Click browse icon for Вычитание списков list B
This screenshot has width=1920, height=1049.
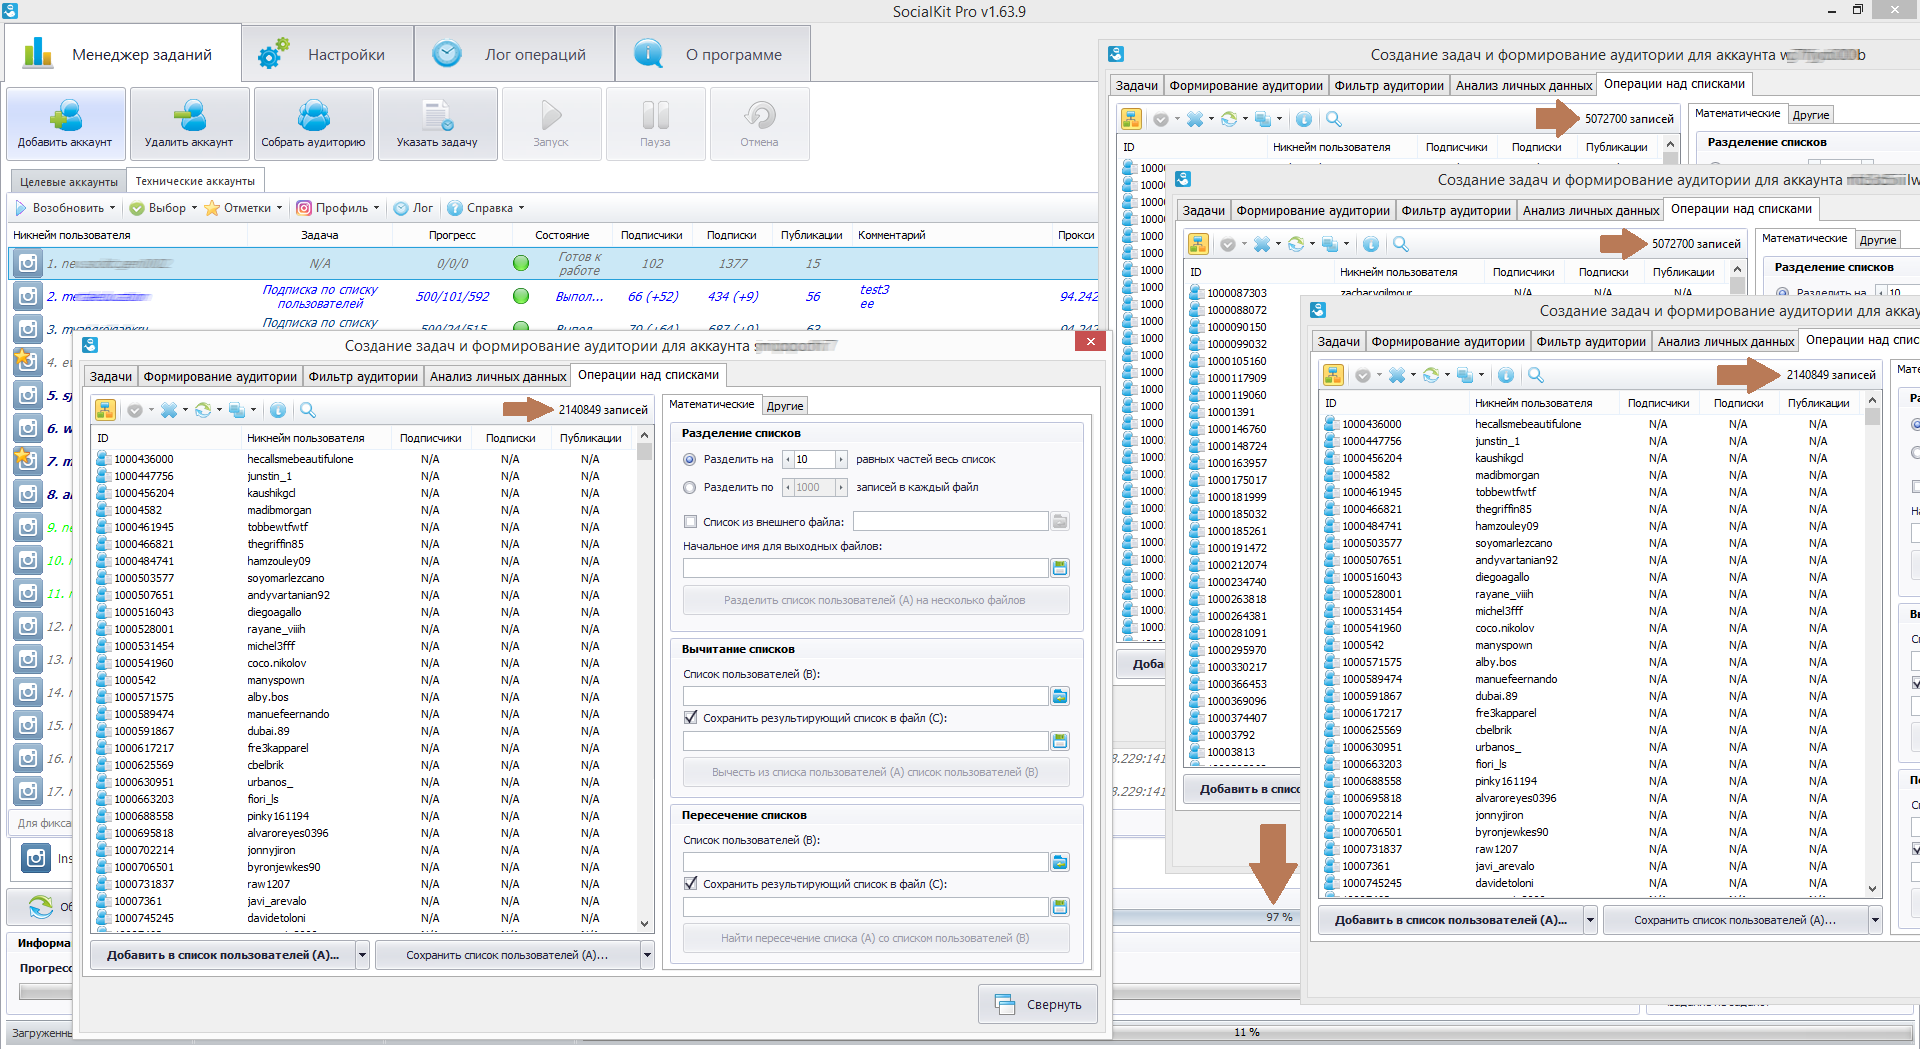point(1060,696)
